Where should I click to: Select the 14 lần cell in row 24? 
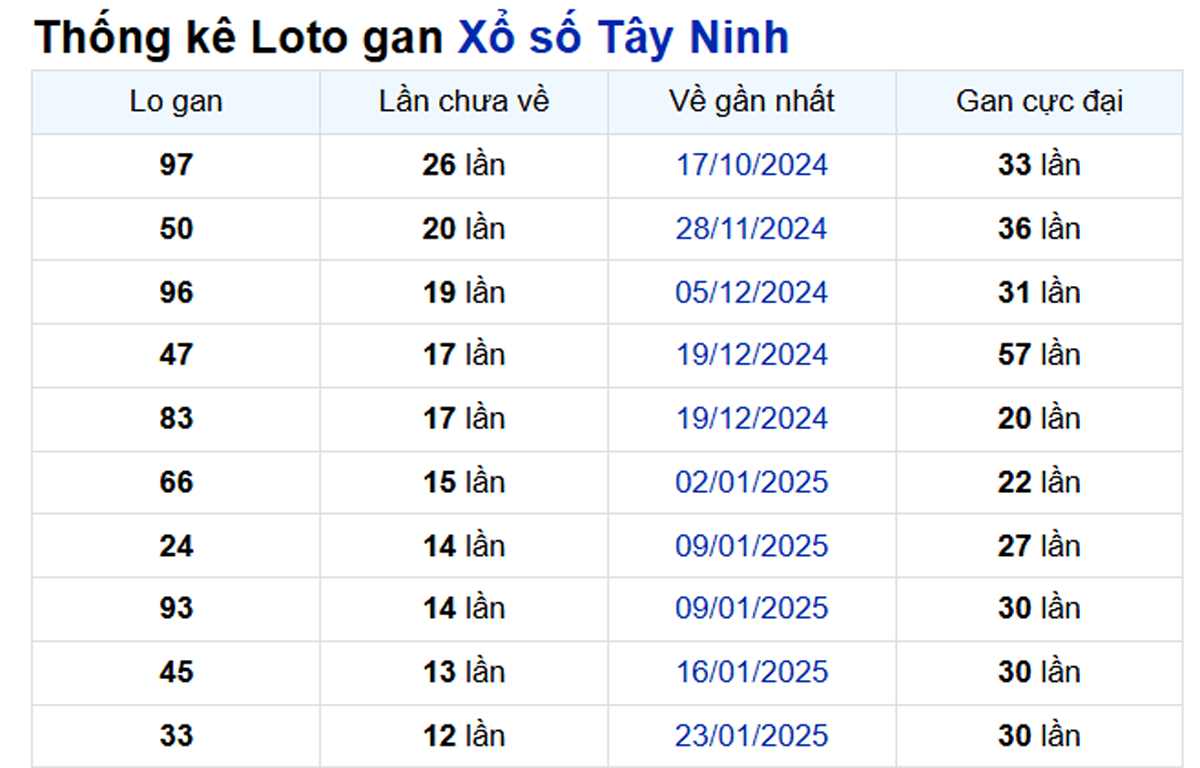(x=464, y=546)
